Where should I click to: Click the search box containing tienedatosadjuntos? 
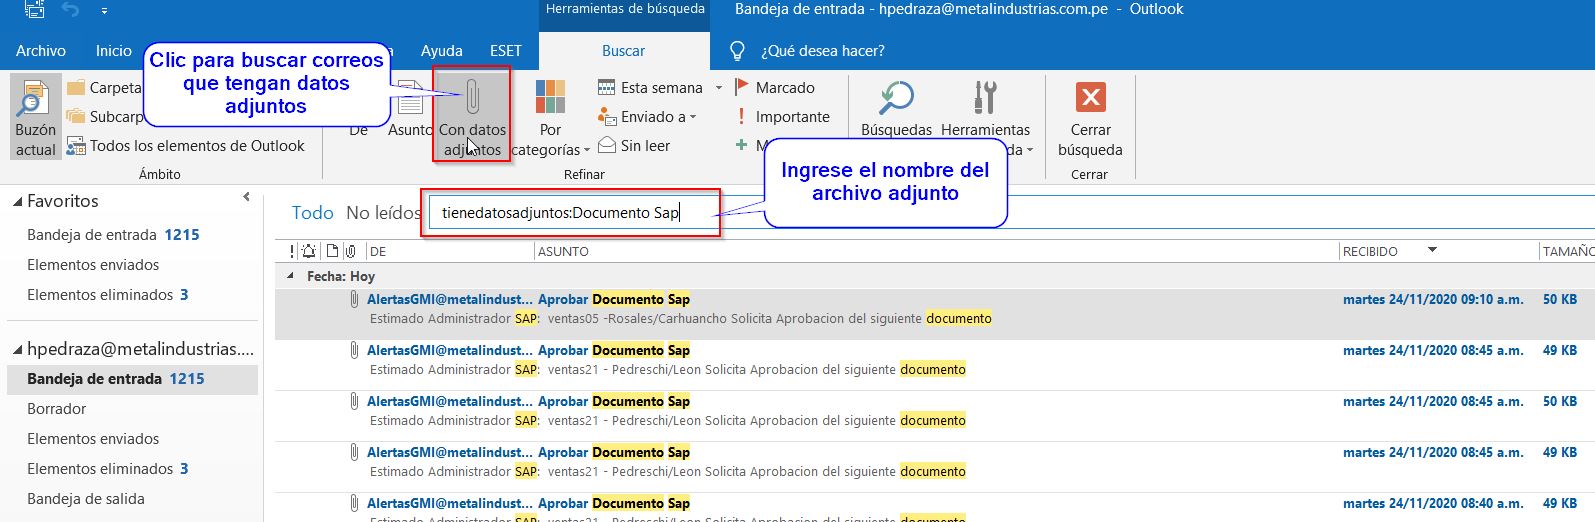point(570,213)
